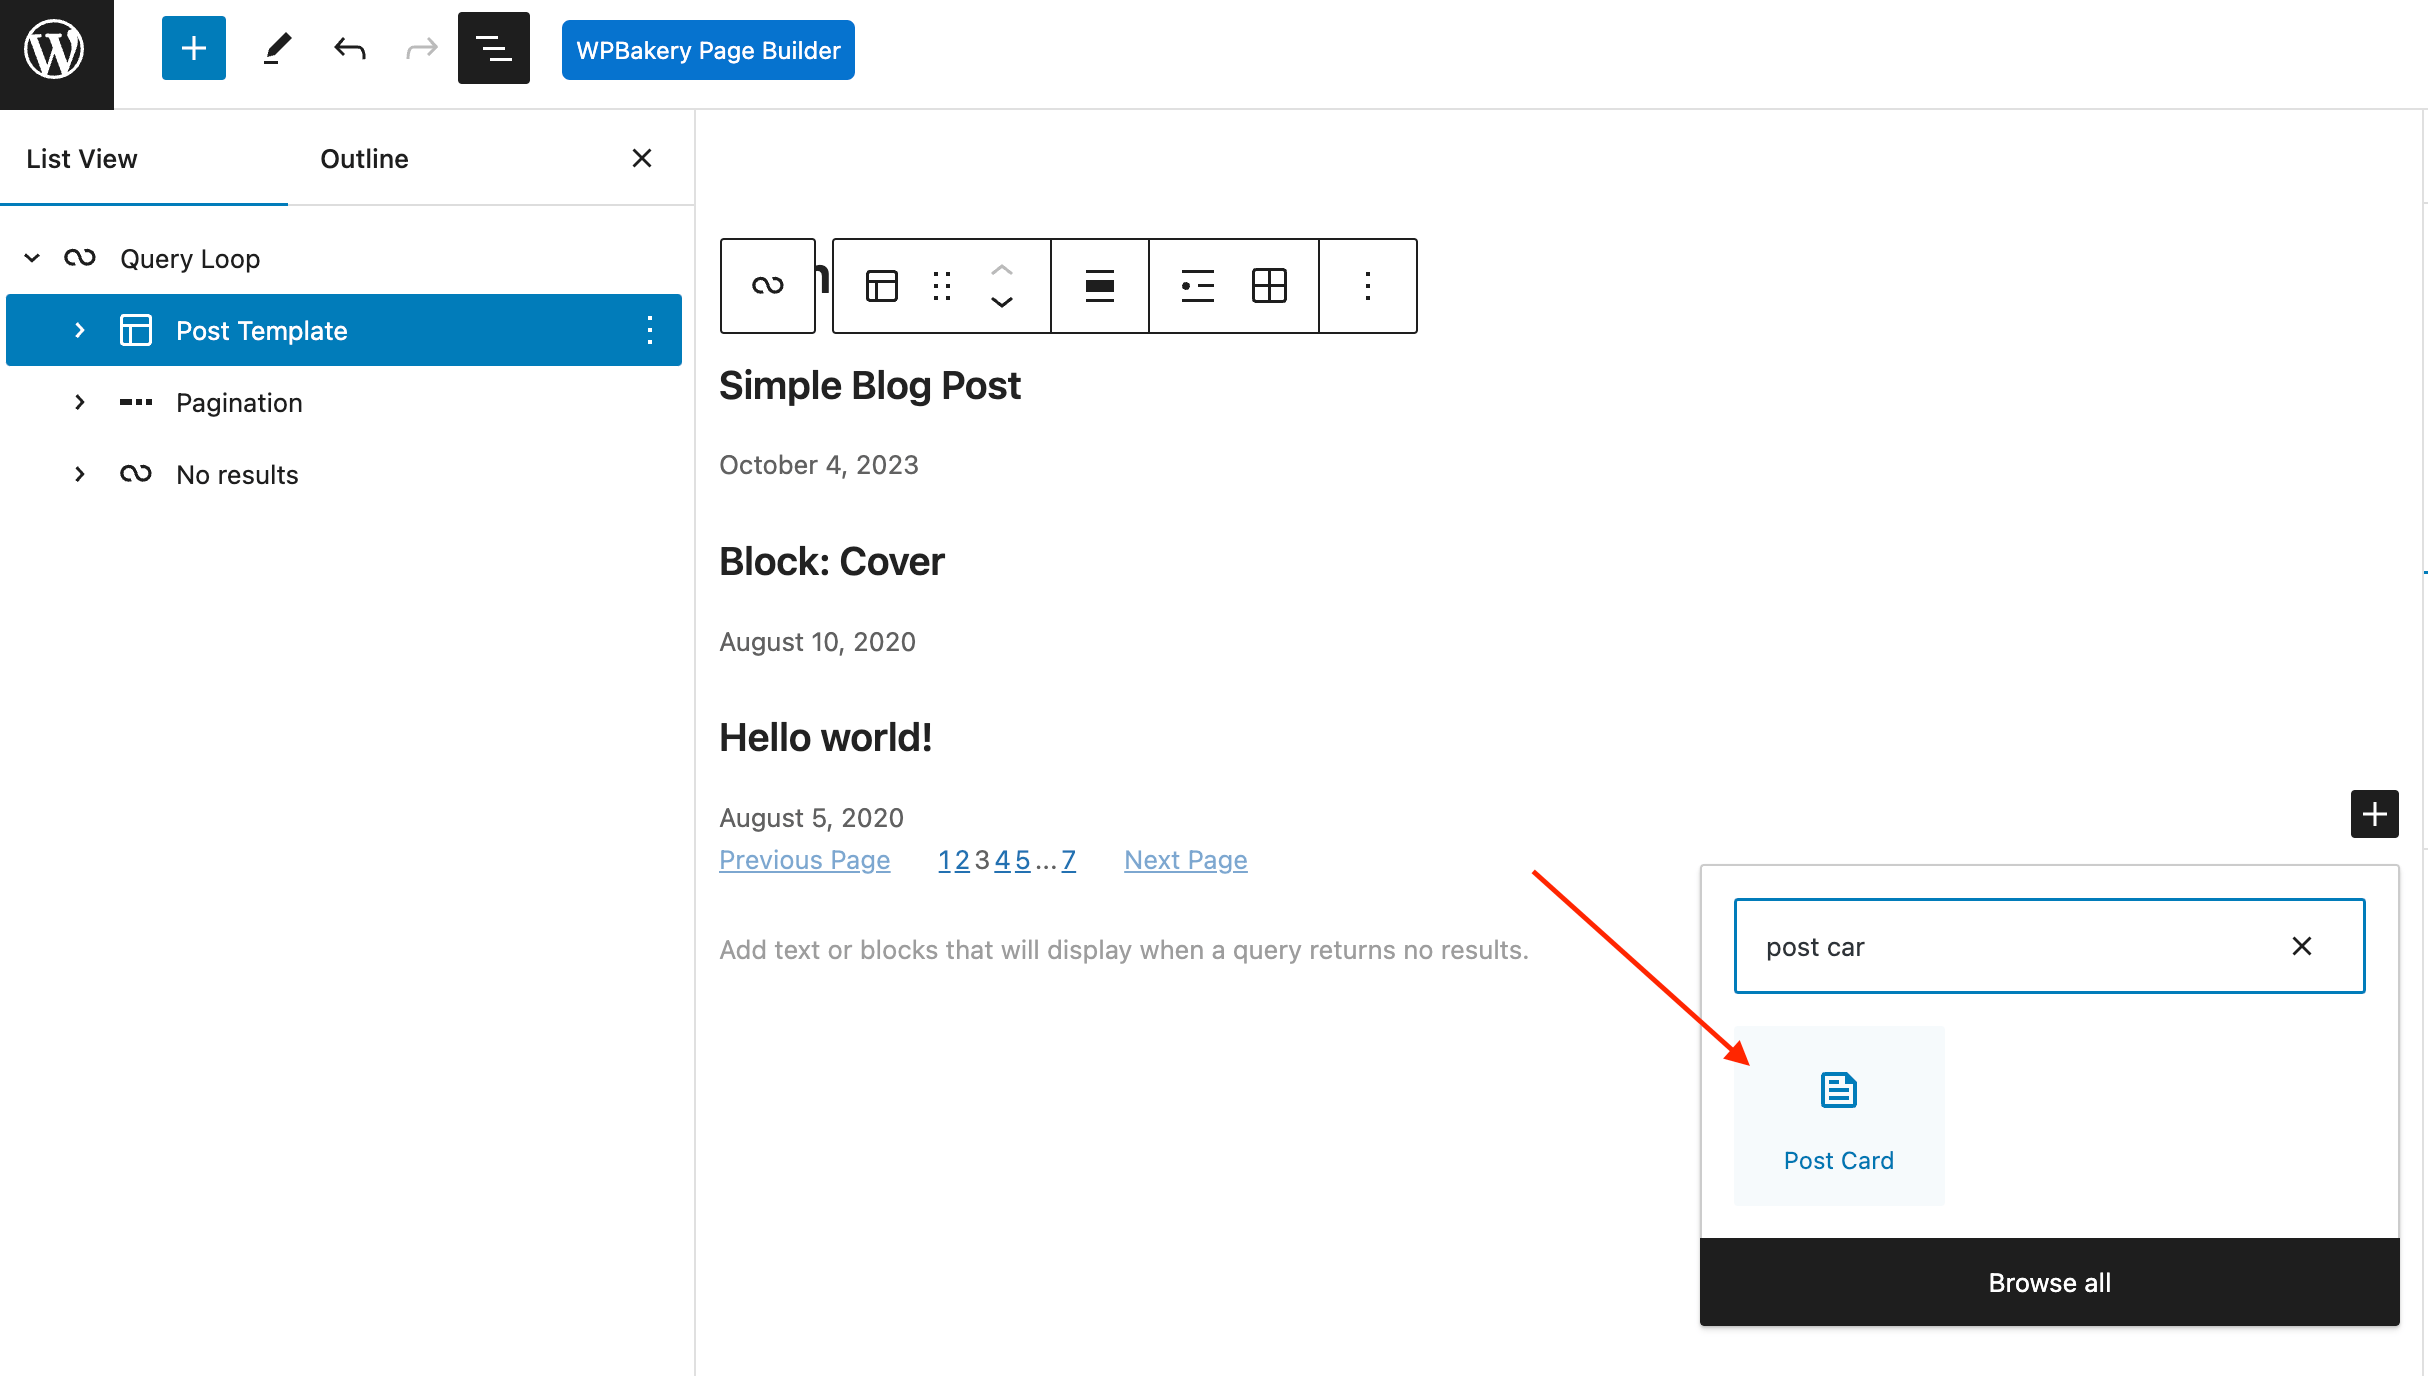Collapse the Query Loop tree item
Screen dimensions: 2428x1376
(32, 258)
